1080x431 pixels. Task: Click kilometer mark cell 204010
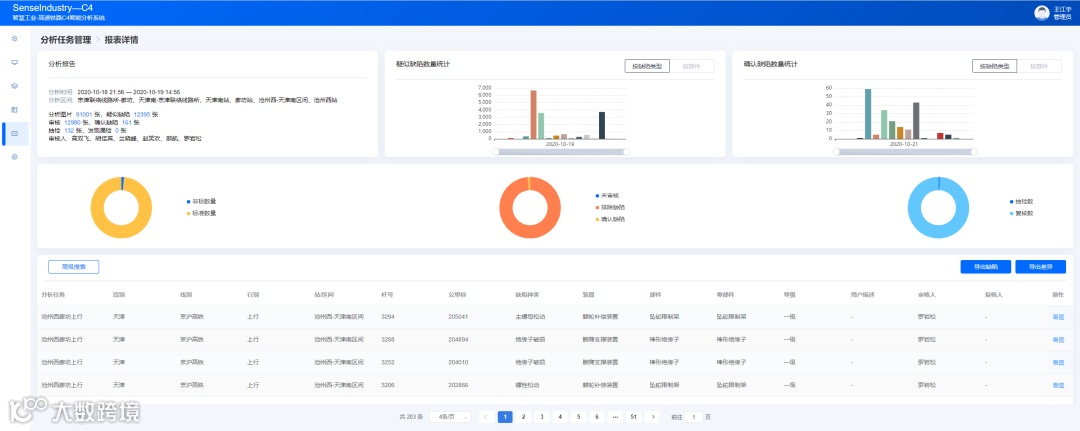click(458, 362)
